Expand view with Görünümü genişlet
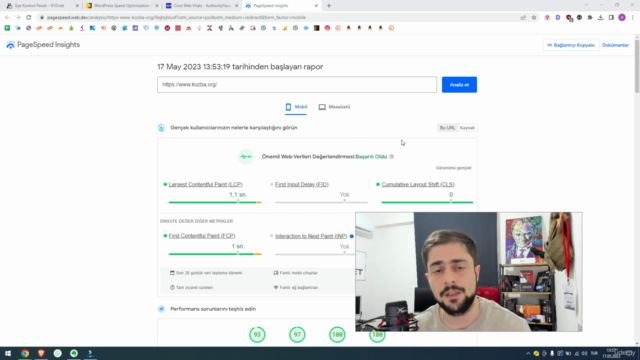Image resolution: width=640 pixels, height=360 pixels. (x=453, y=168)
